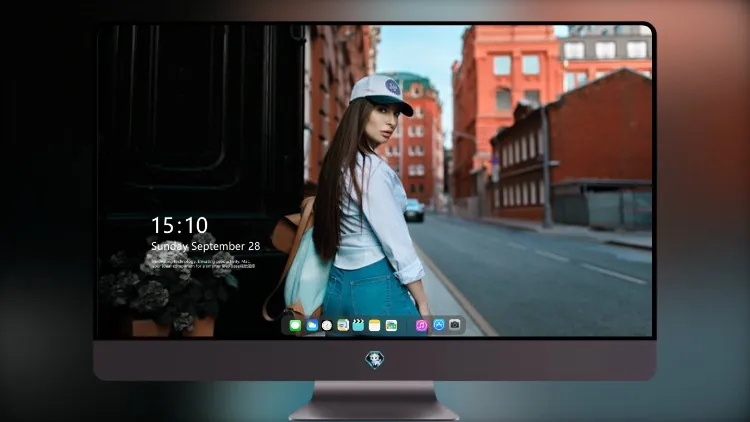Open the Camera app in the dock
Screen dimensions: 750x422
(x=454, y=325)
